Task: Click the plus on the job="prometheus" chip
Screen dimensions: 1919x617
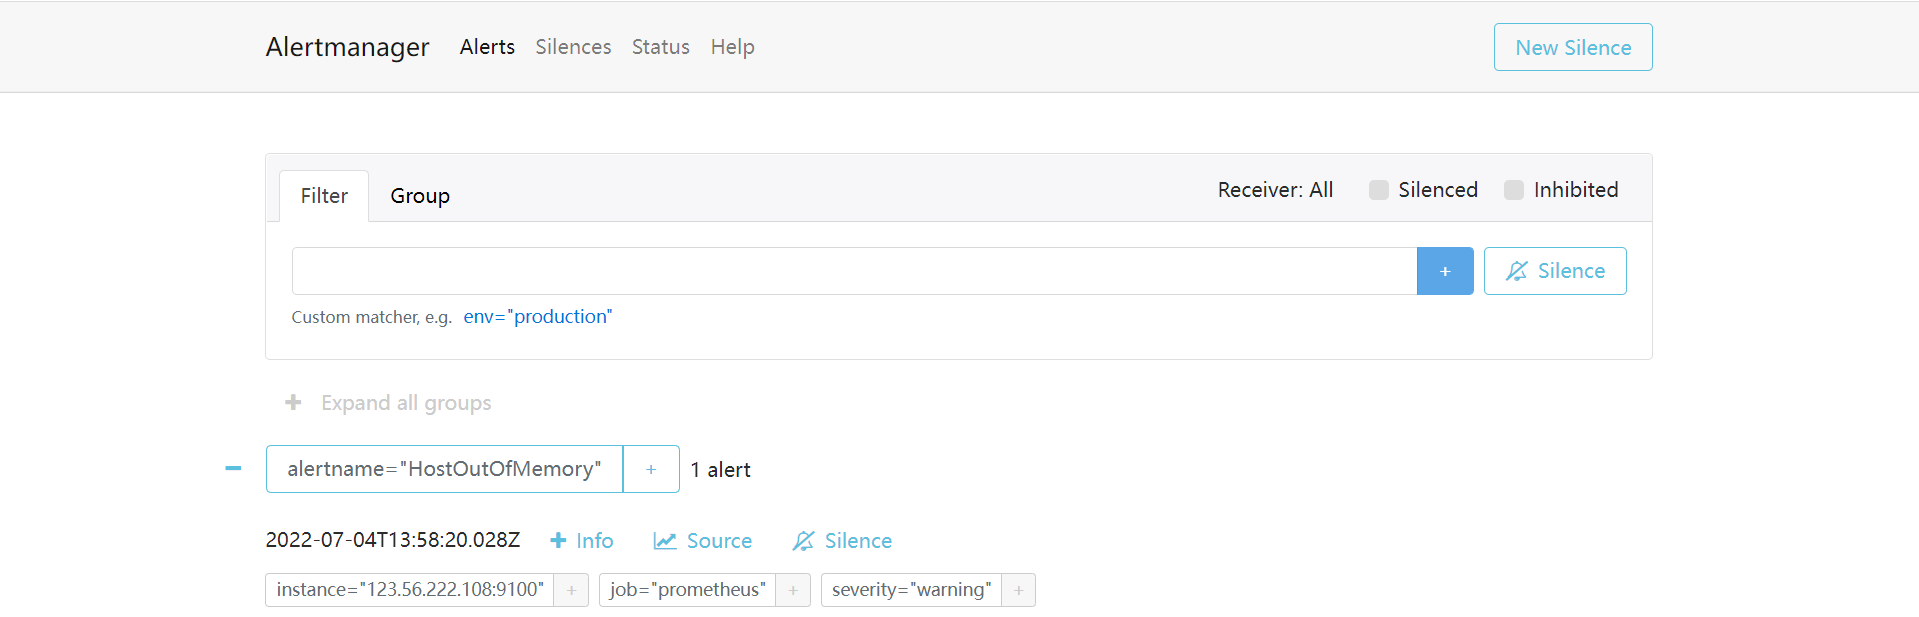Action: pyautogui.click(x=793, y=589)
